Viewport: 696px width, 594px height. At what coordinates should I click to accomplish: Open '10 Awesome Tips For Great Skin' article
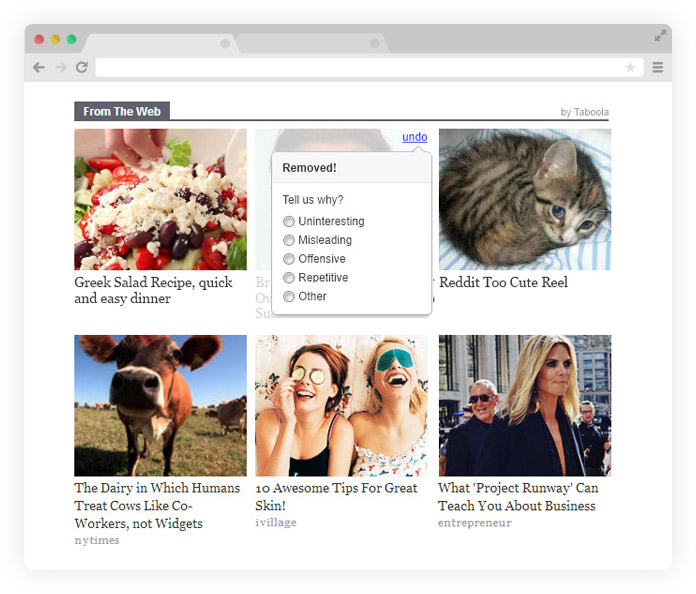pyautogui.click(x=336, y=497)
